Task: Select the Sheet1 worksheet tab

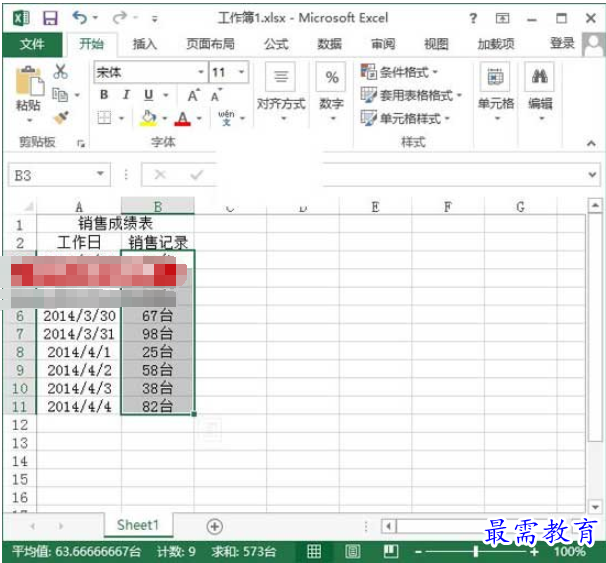Action: pyautogui.click(x=138, y=525)
